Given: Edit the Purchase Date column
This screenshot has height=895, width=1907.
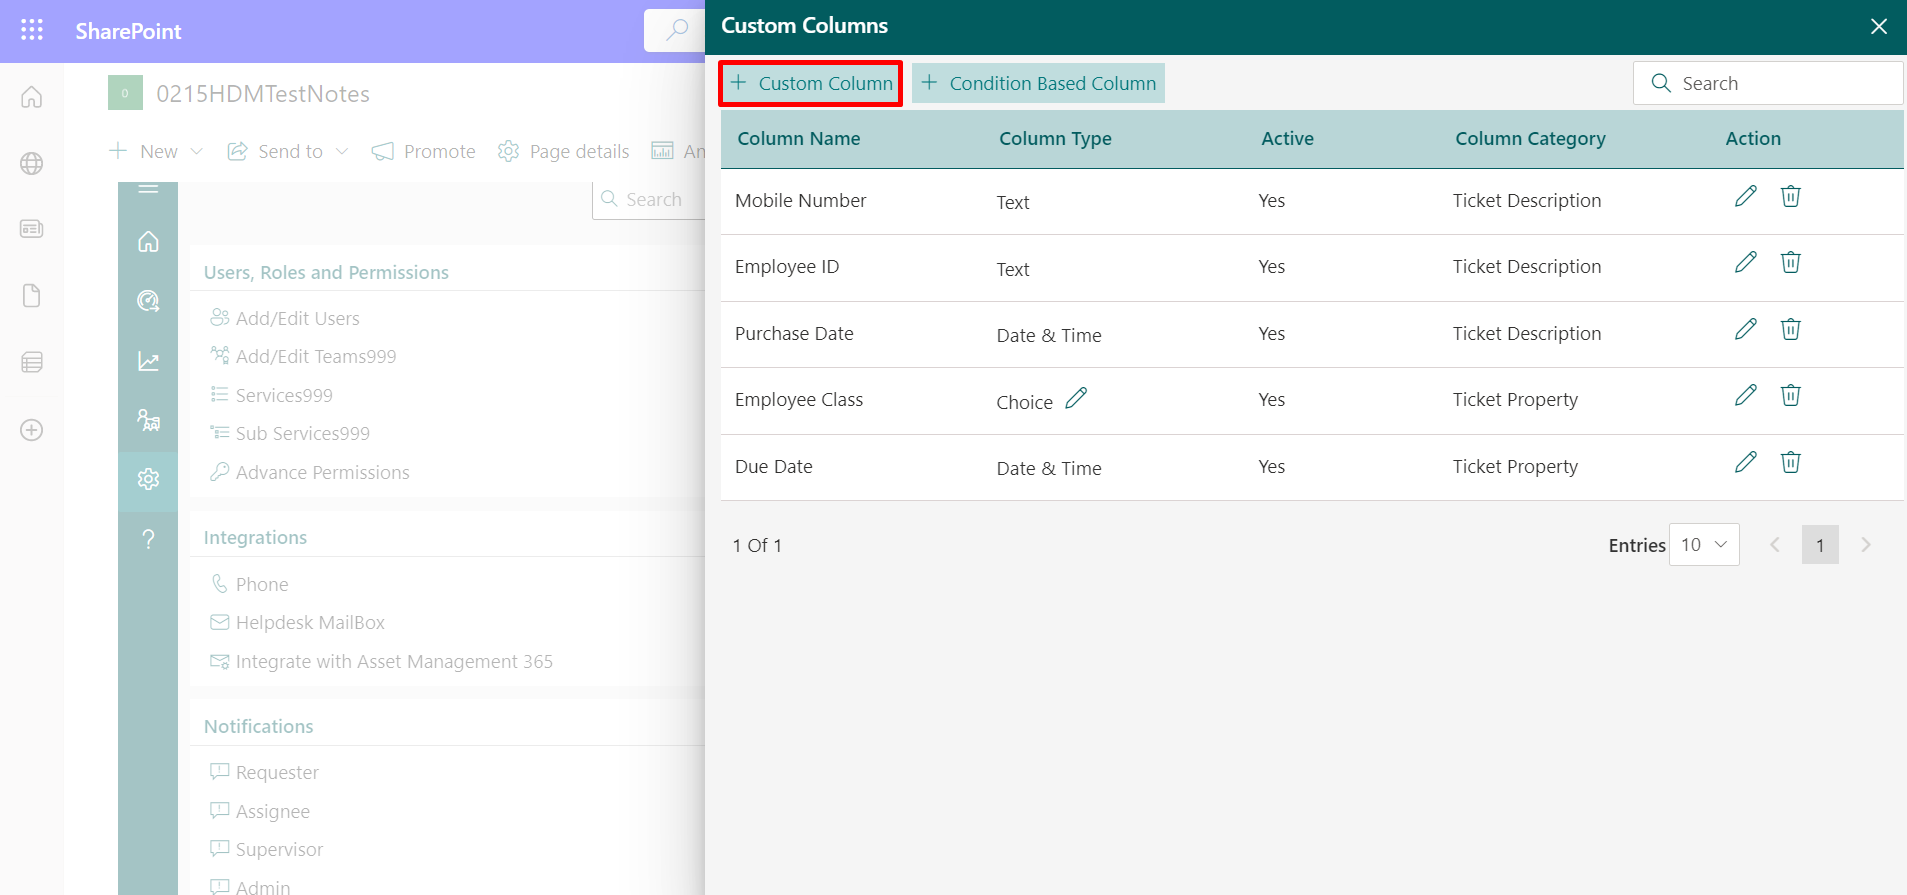Looking at the screenshot, I should pyautogui.click(x=1745, y=329).
